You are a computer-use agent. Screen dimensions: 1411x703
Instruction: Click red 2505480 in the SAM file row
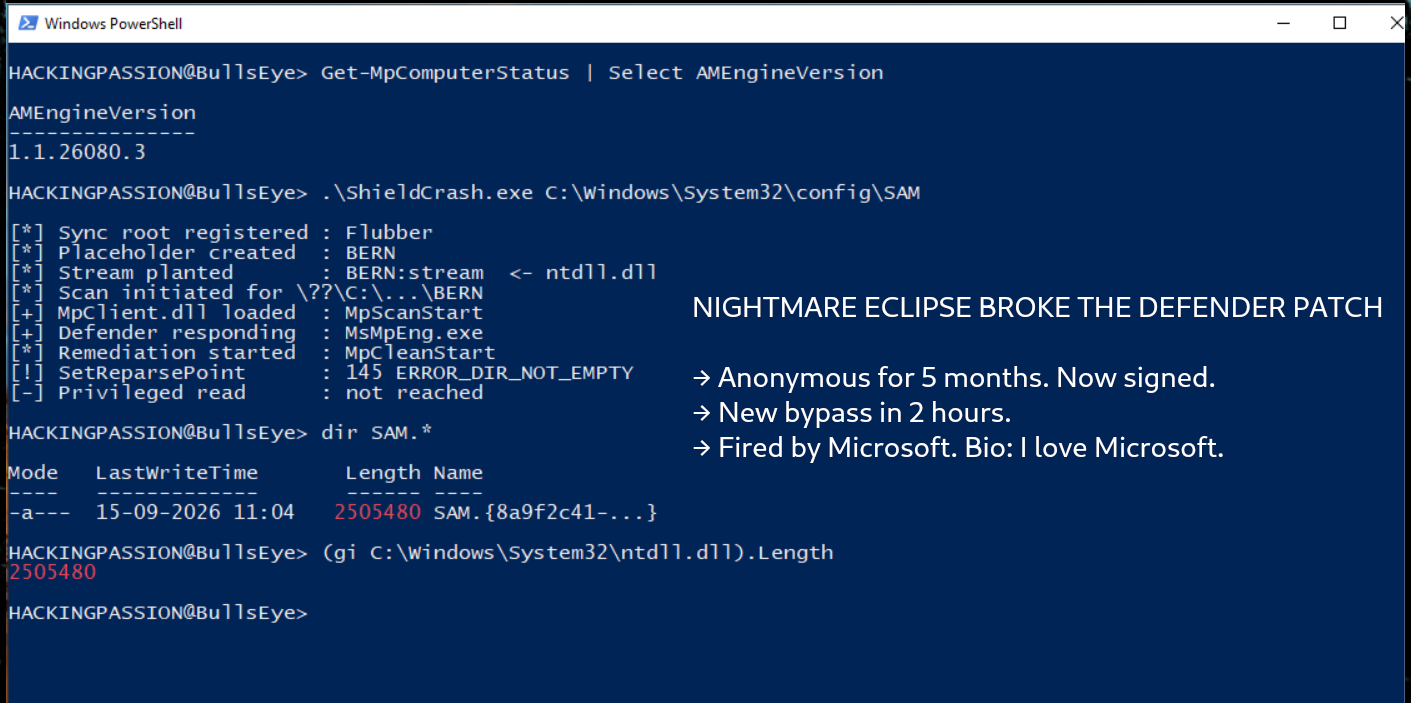tap(377, 513)
